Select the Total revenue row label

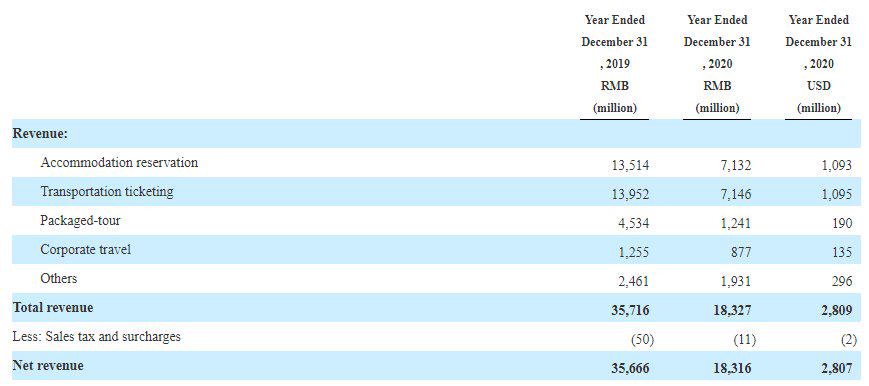click(x=53, y=307)
